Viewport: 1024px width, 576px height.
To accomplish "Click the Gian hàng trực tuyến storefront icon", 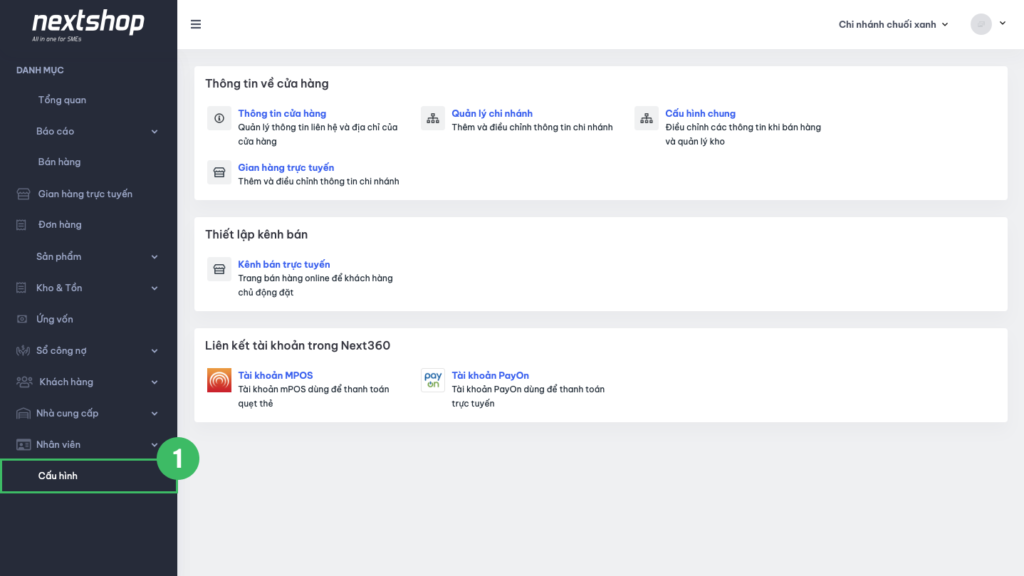I will click(219, 172).
